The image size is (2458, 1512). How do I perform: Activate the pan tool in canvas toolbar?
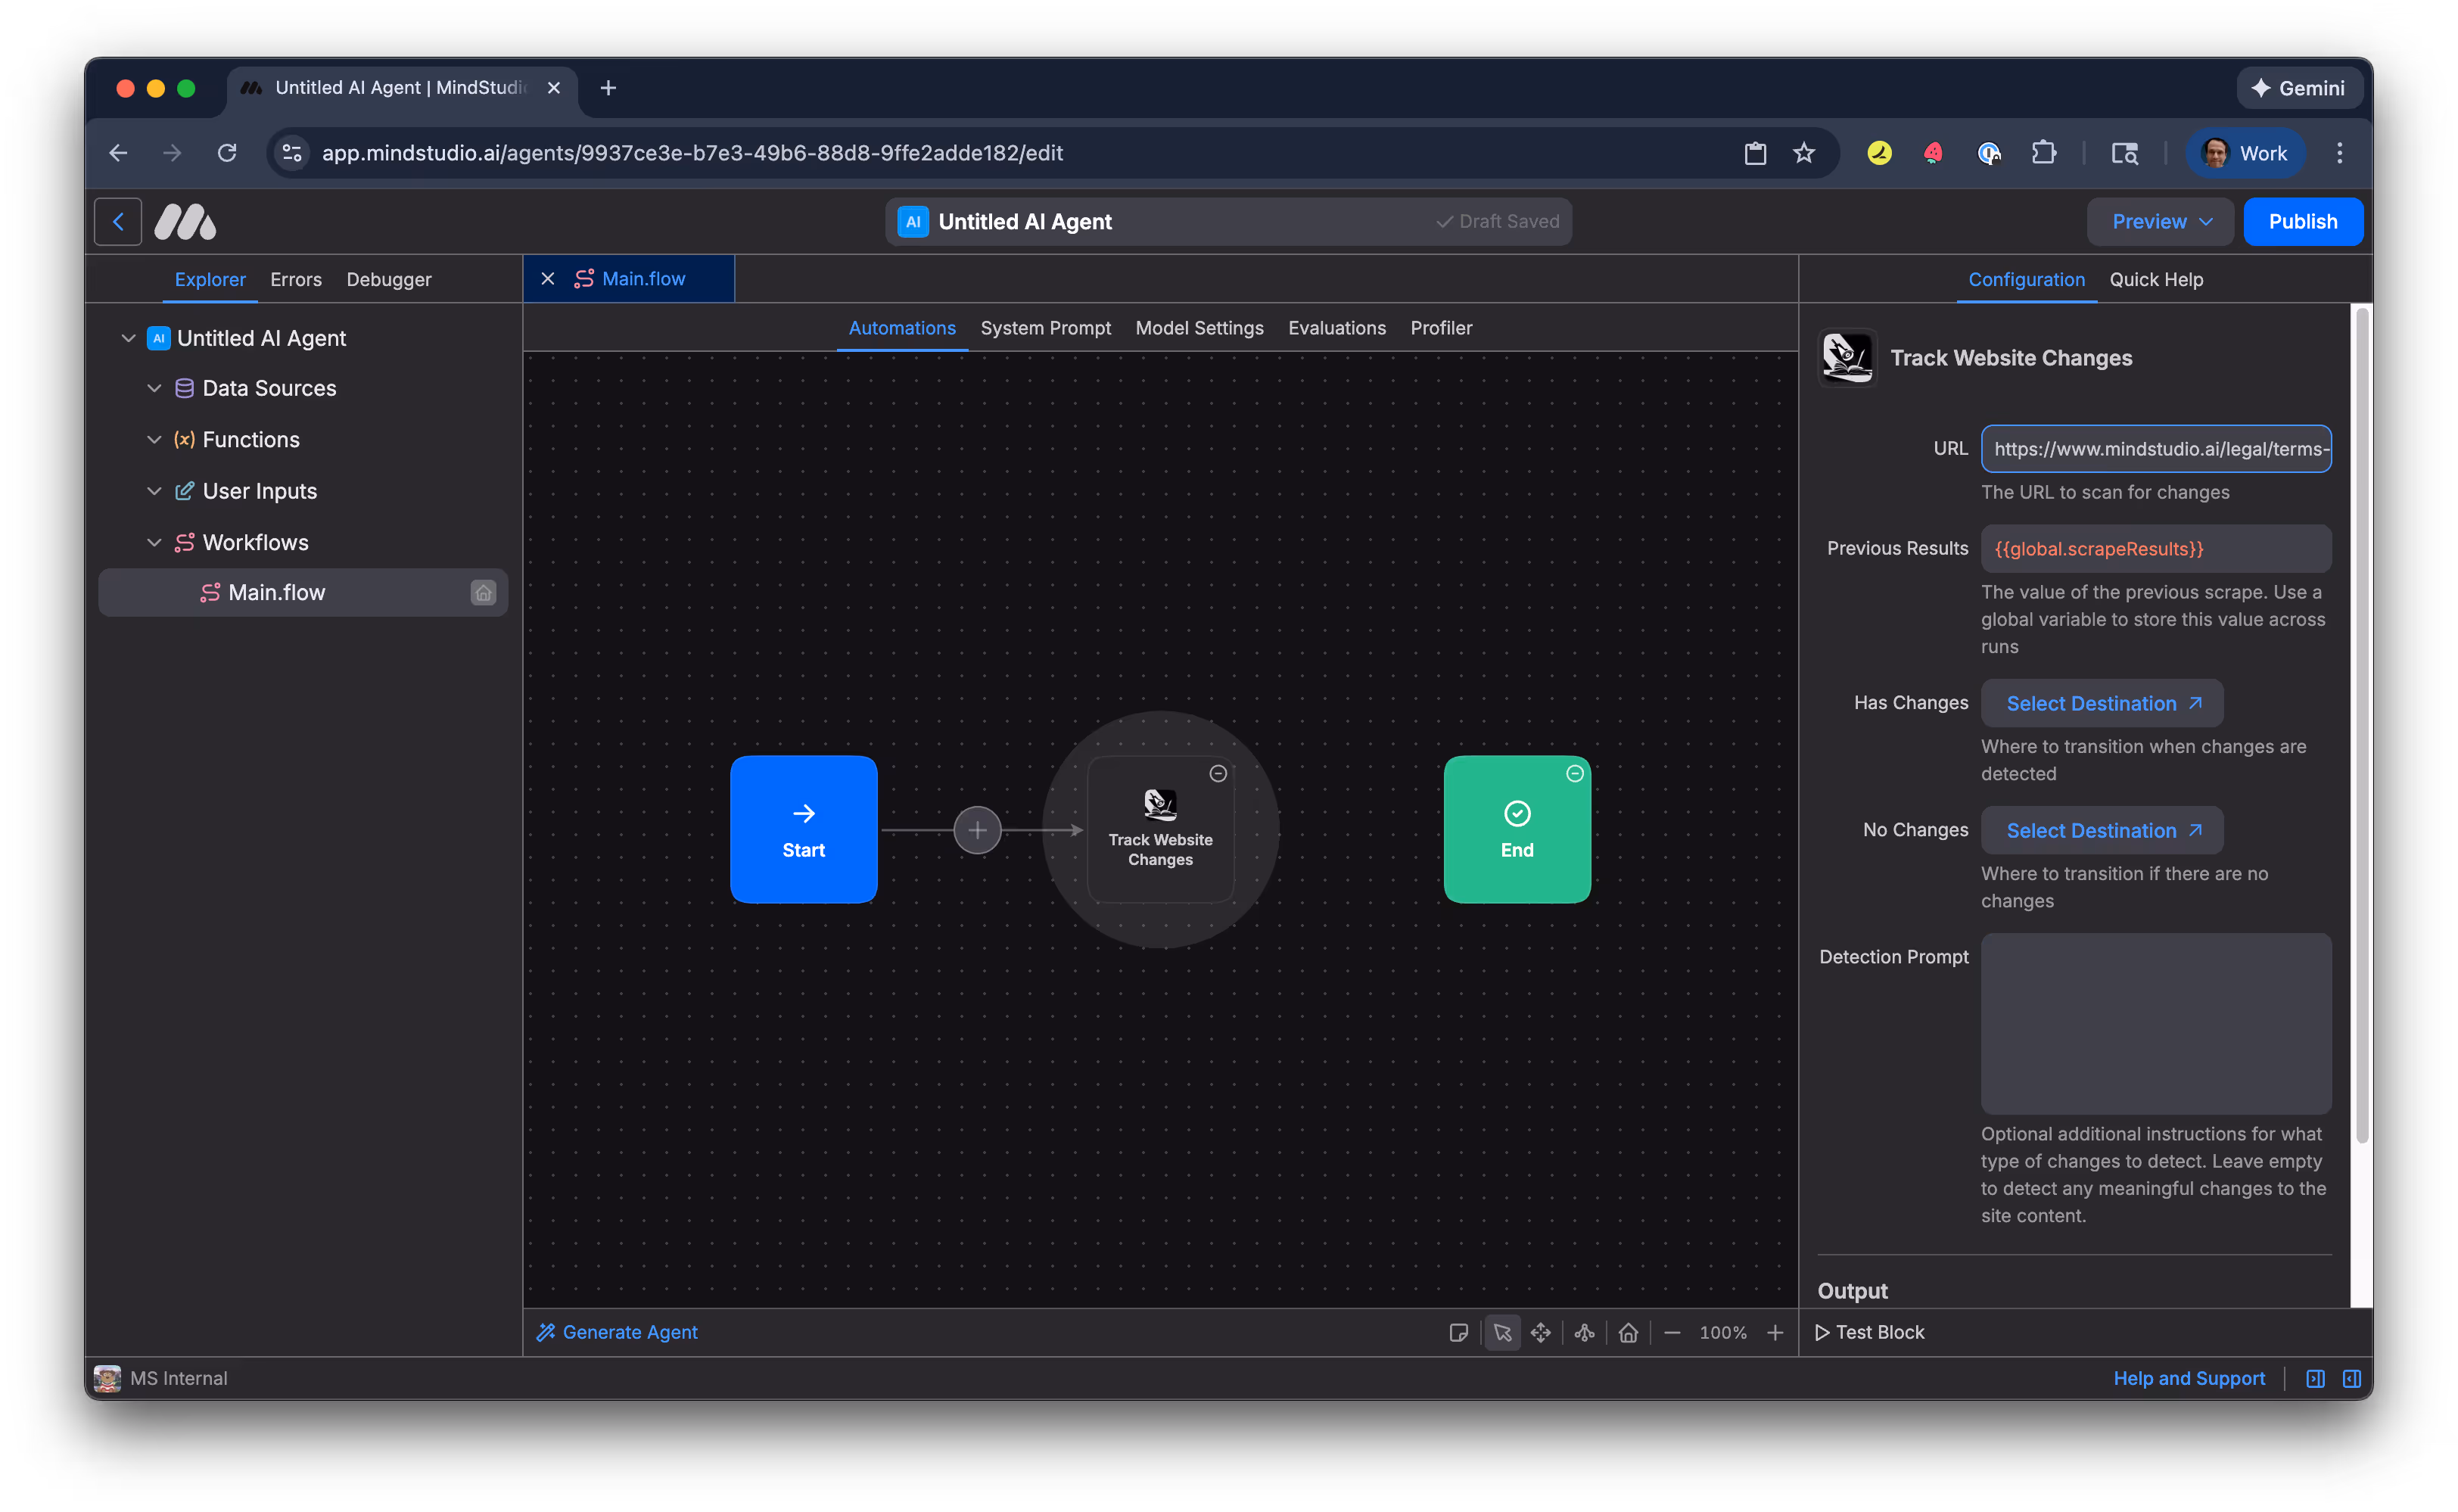point(1541,1332)
